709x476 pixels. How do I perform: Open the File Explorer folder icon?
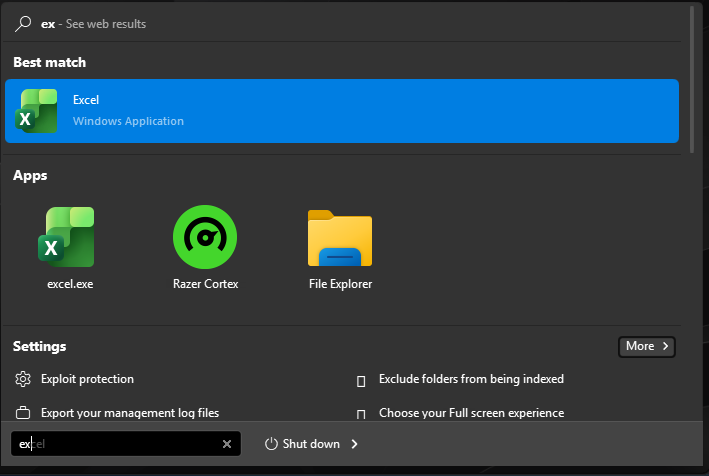click(x=340, y=238)
